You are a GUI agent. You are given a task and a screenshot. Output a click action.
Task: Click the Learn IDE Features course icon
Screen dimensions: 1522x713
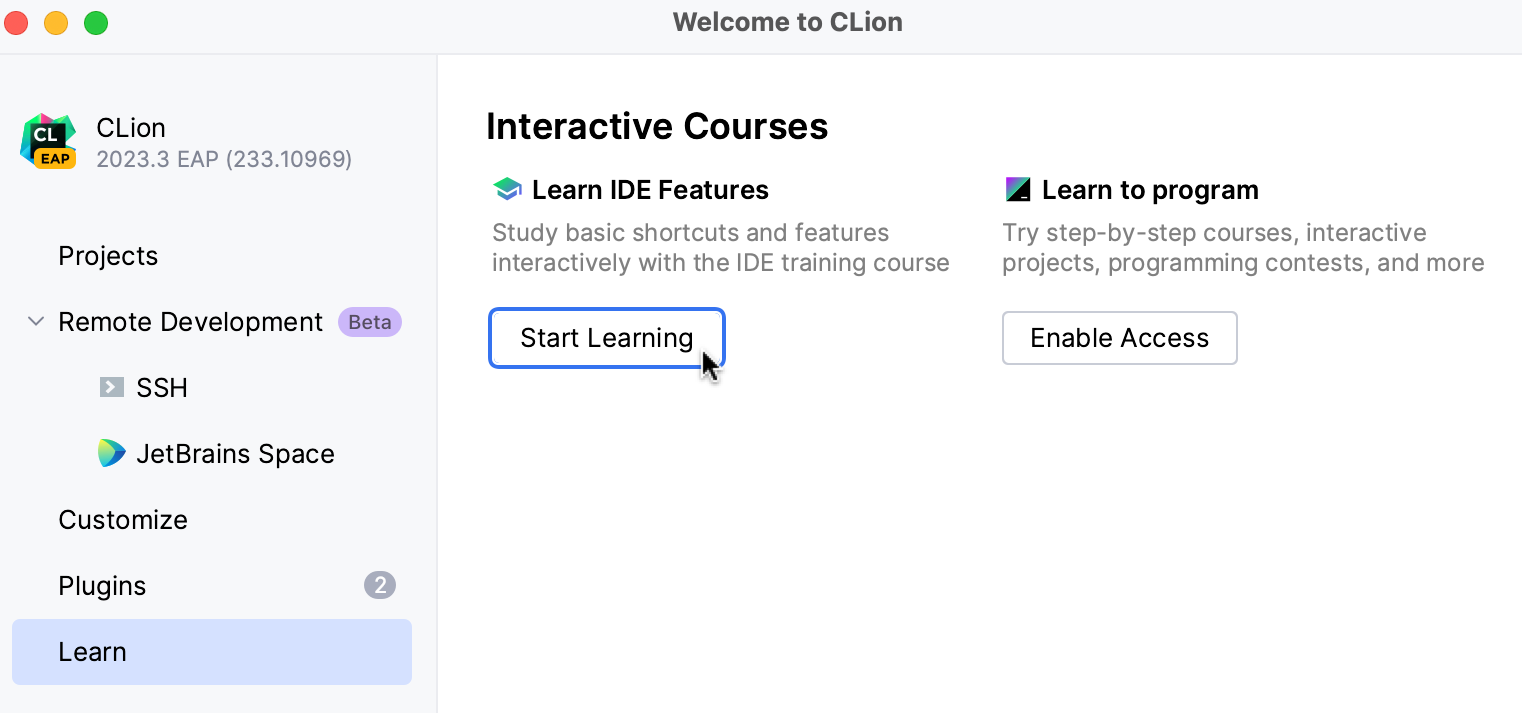[506, 188]
